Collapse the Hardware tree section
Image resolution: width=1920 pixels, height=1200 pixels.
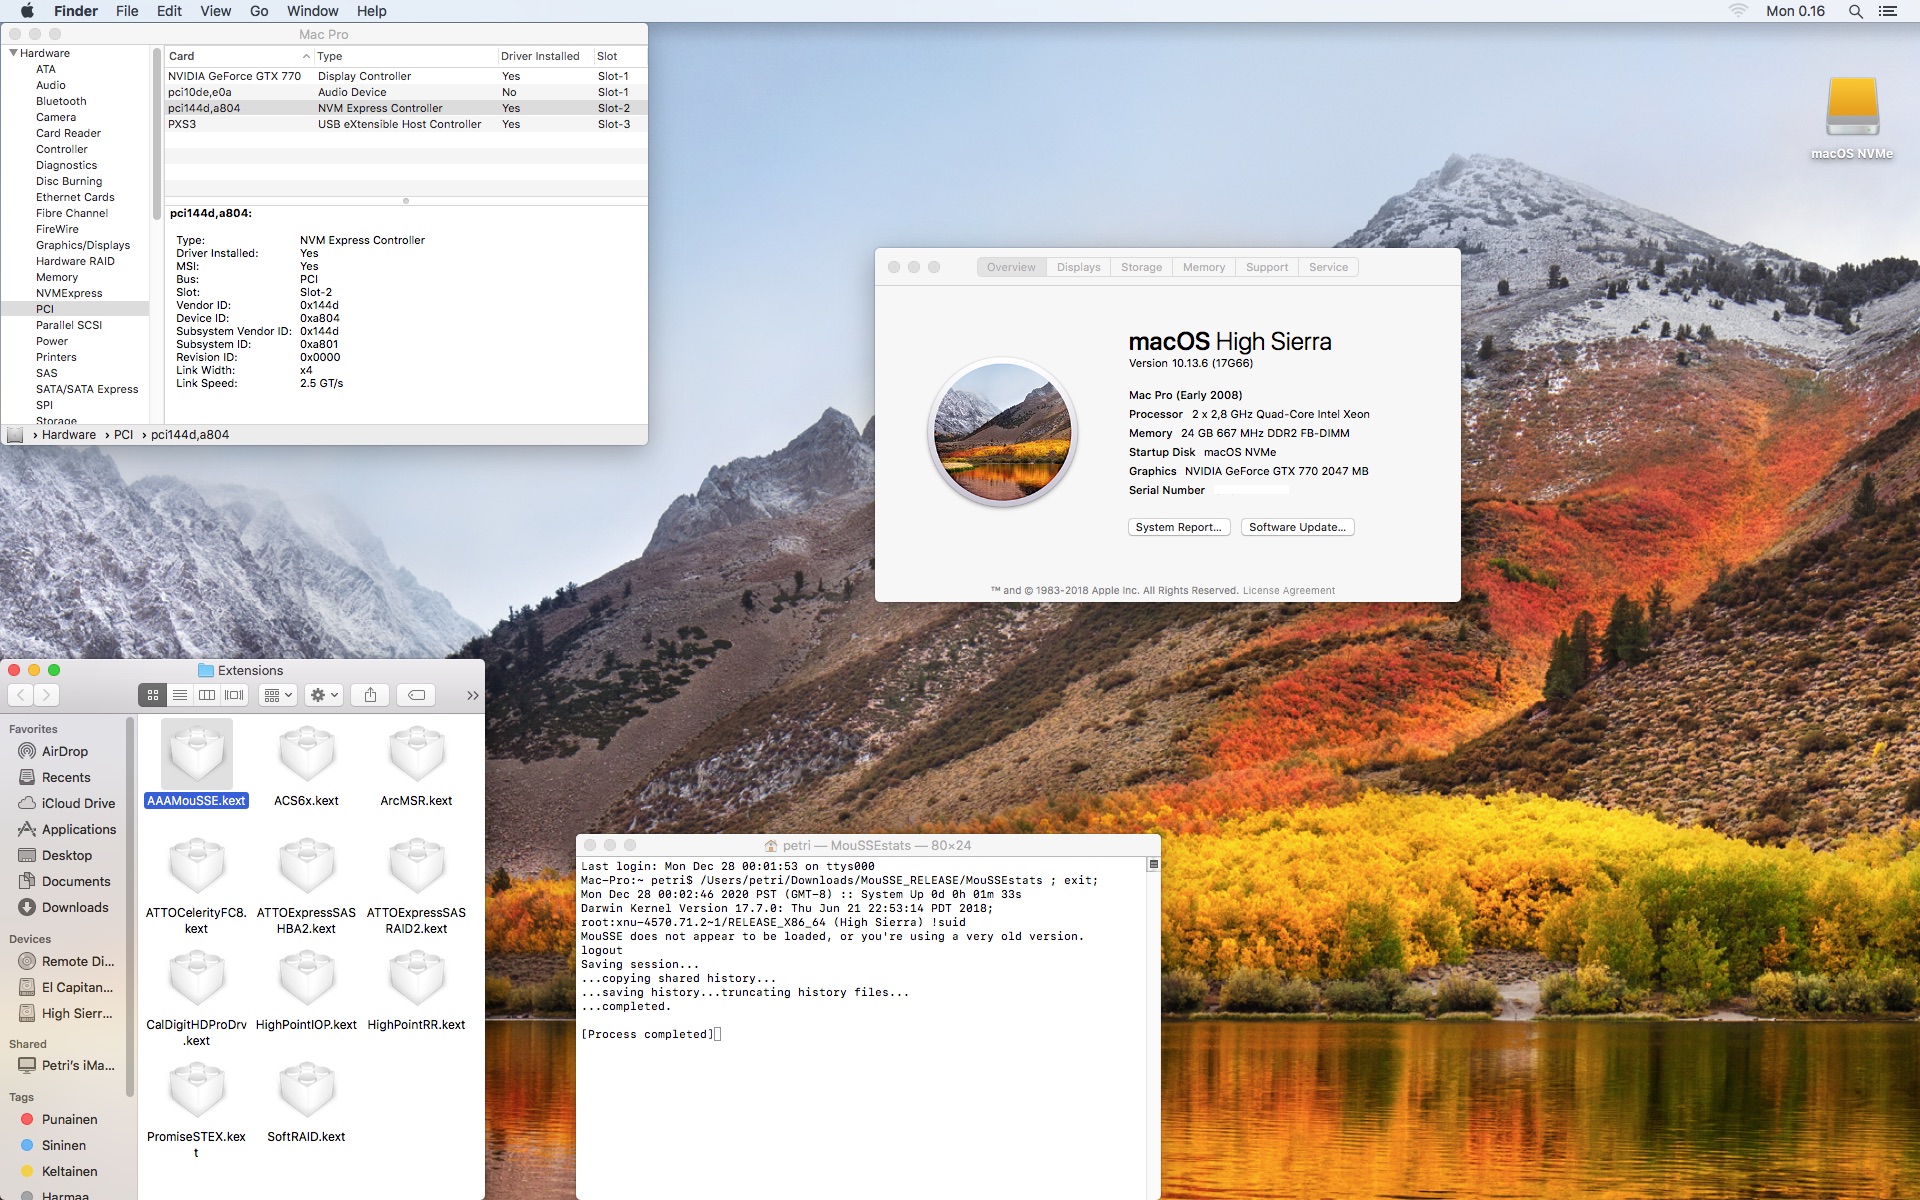(x=14, y=53)
